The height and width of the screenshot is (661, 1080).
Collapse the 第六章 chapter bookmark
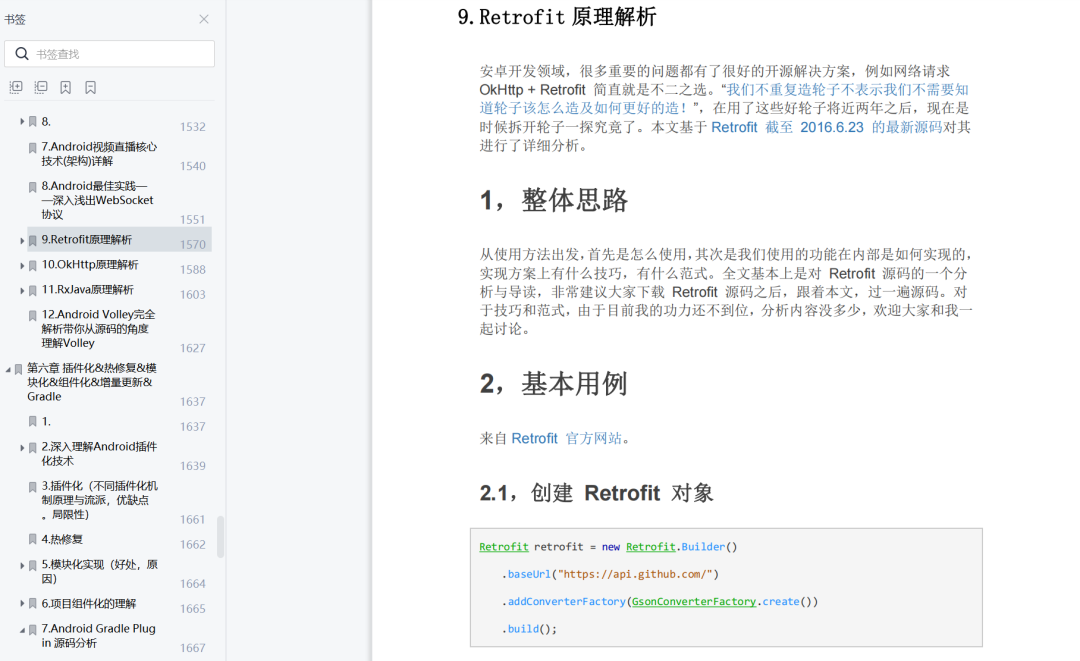pyautogui.click(x=8, y=369)
